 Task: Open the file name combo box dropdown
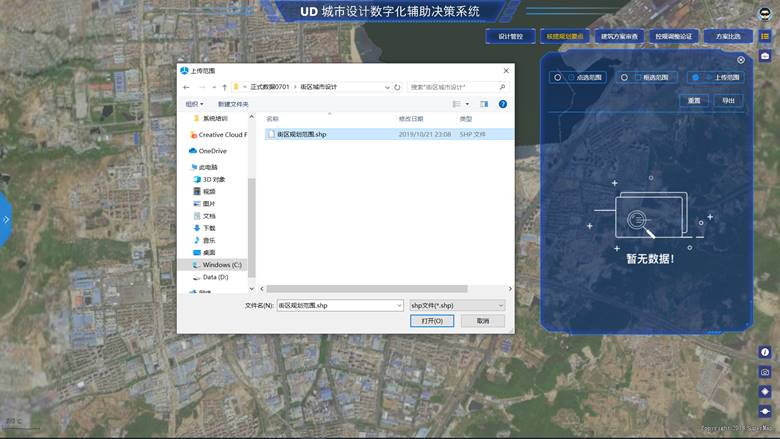(399, 305)
